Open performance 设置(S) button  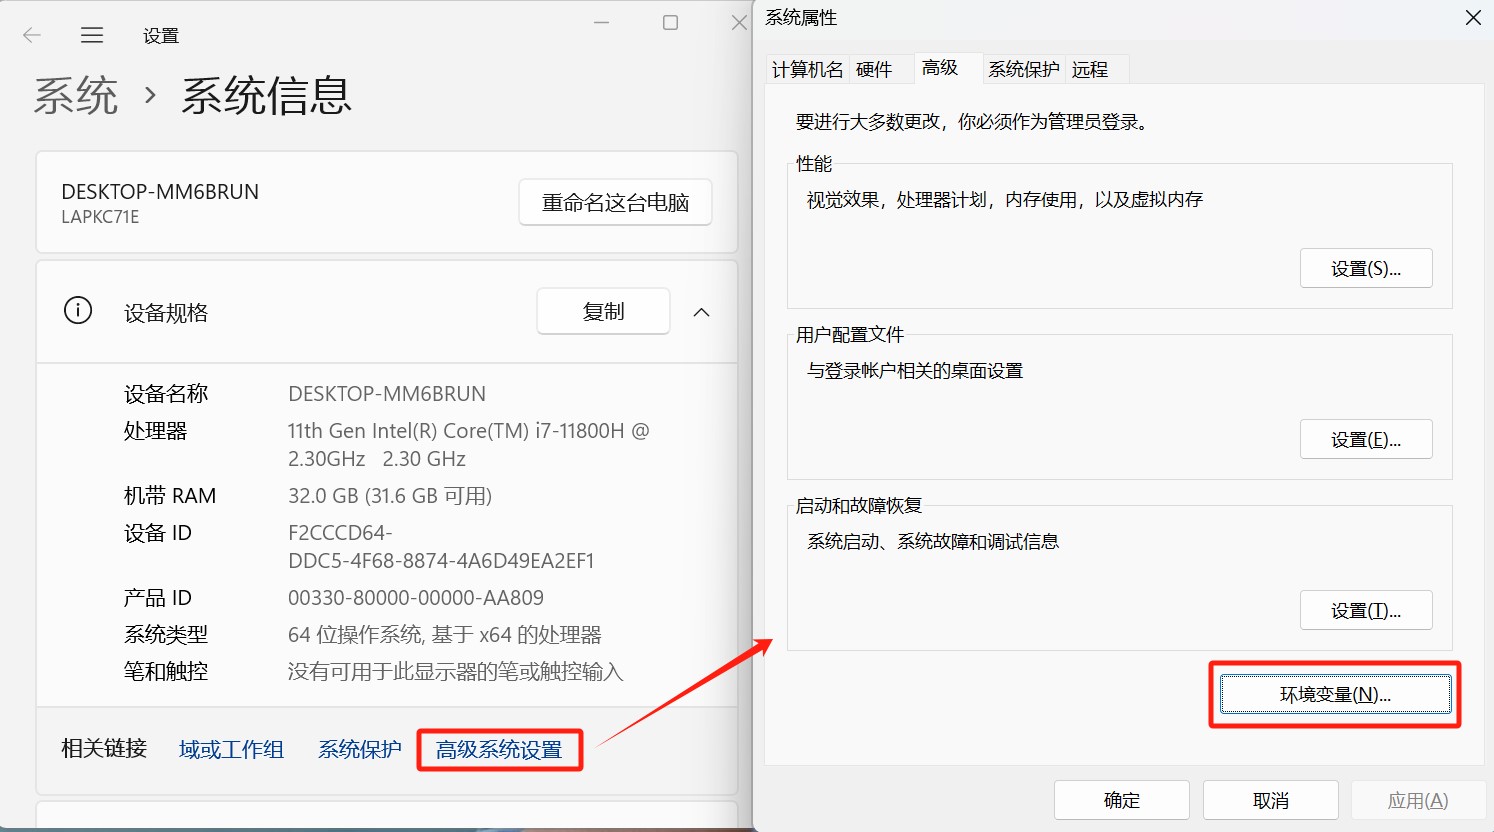[x=1365, y=269]
